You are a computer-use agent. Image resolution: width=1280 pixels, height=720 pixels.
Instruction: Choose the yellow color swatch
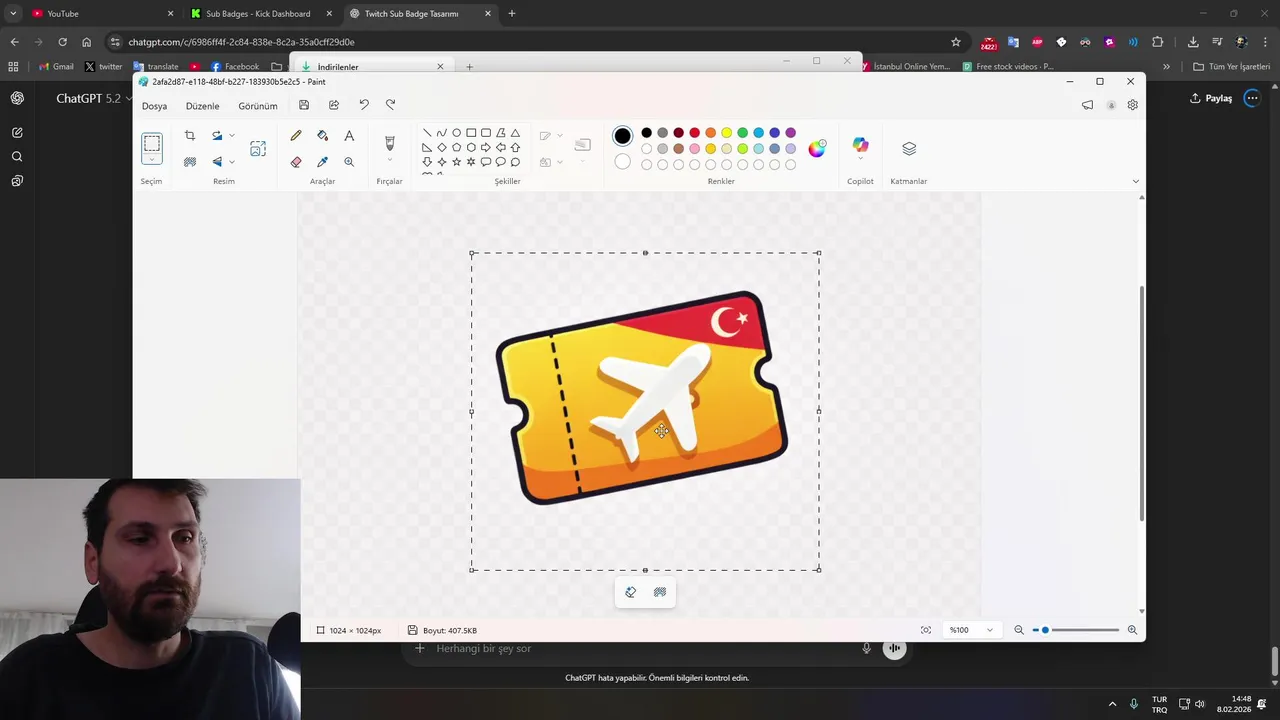point(726,133)
